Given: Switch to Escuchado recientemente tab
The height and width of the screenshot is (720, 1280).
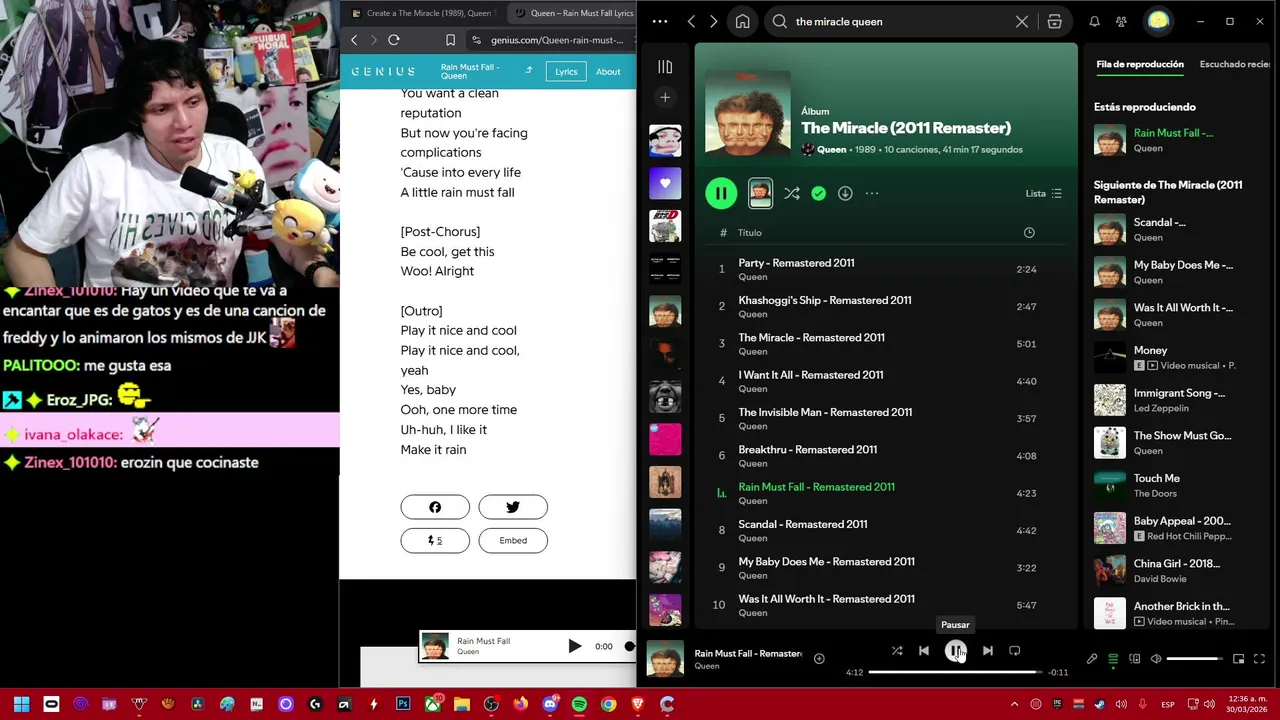Looking at the screenshot, I should [x=1236, y=64].
